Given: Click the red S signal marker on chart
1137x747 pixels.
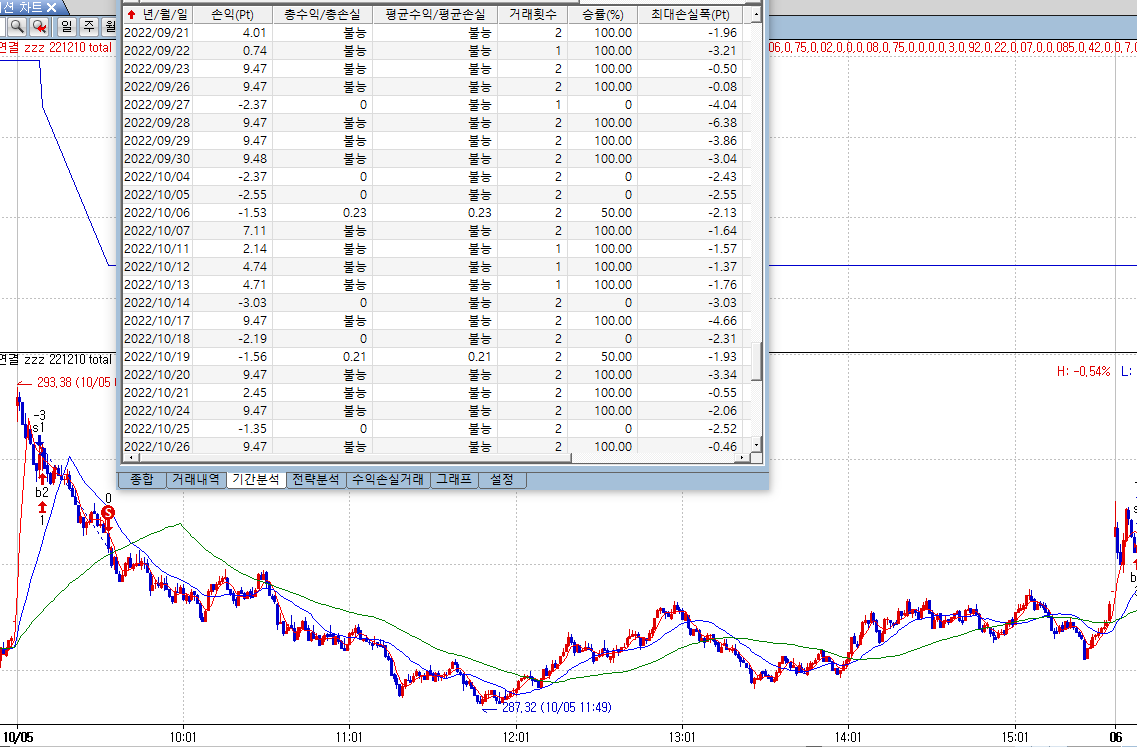Looking at the screenshot, I should tap(107, 512).
